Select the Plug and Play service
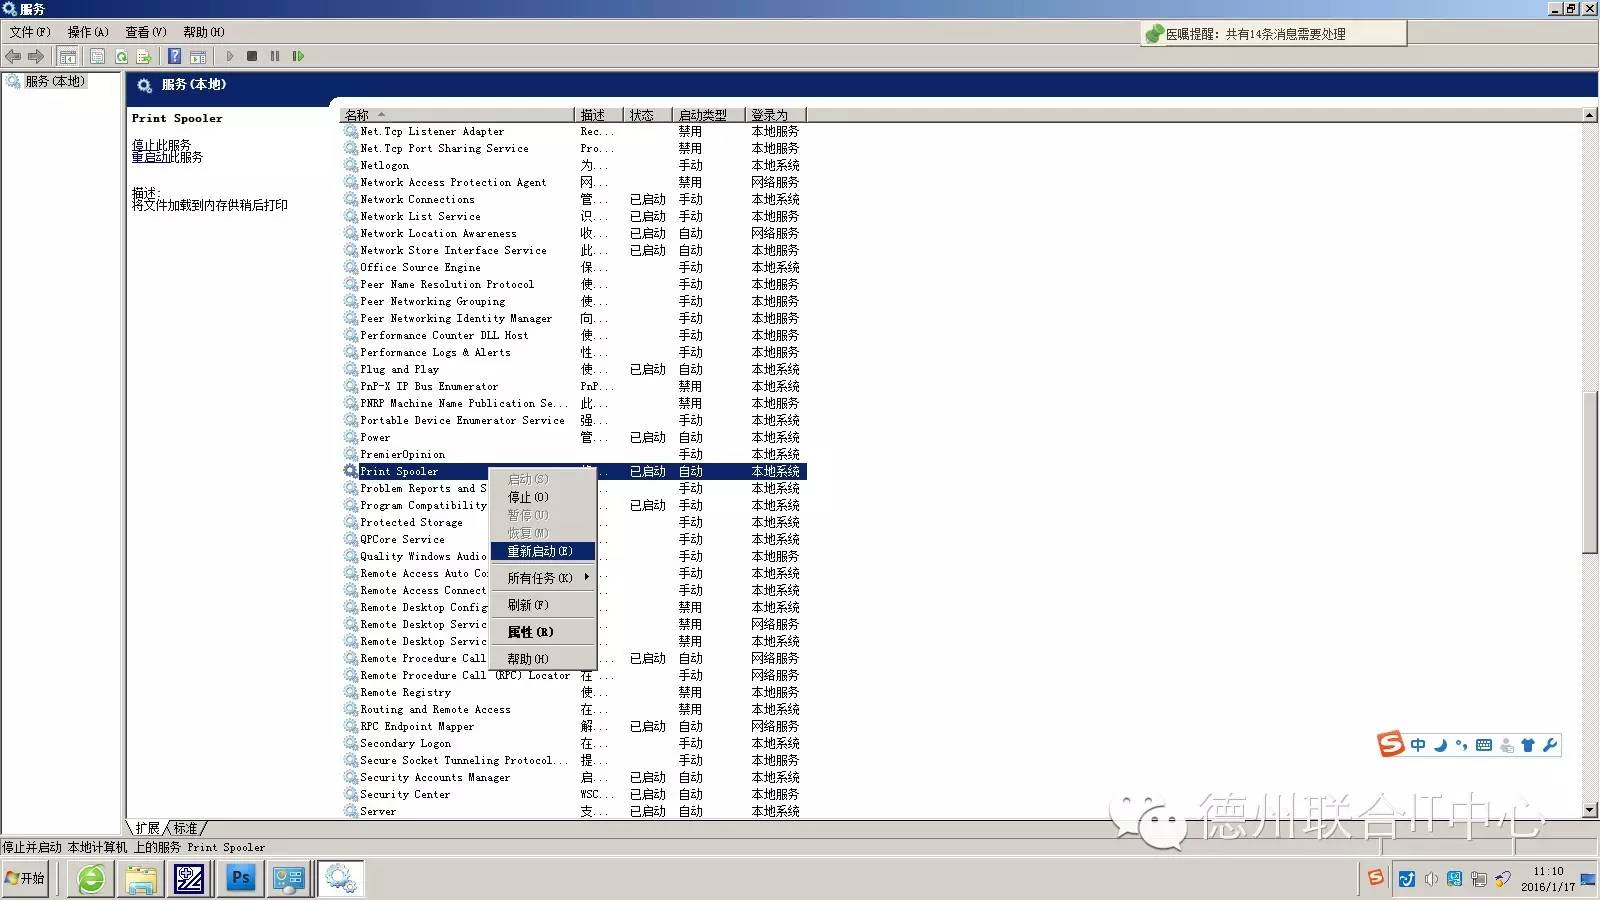Image resolution: width=1600 pixels, height=900 pixels. tap(574, 369)
